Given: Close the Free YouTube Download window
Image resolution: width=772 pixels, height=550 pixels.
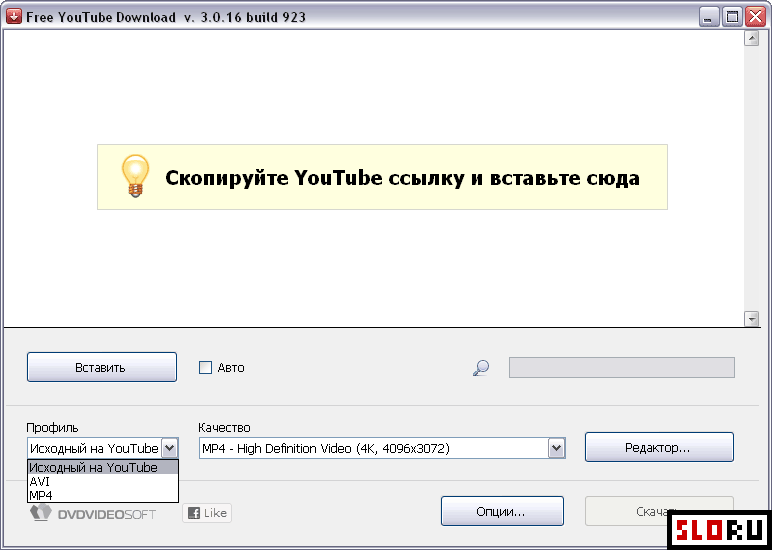Looking at the screenshot, I should 755,18.
